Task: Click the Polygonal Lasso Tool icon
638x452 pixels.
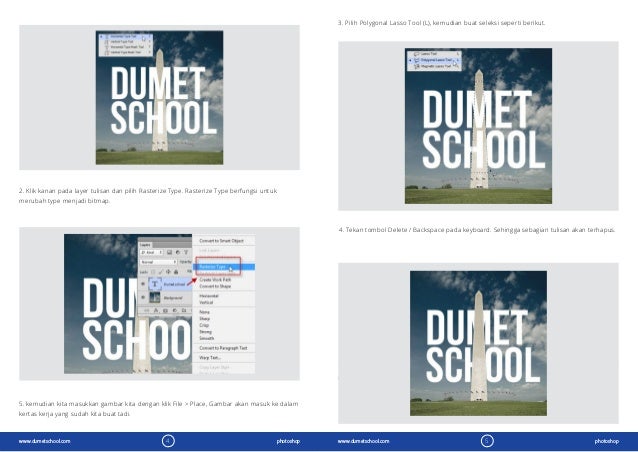Action: pyautogui.click(x=417, y=60)
